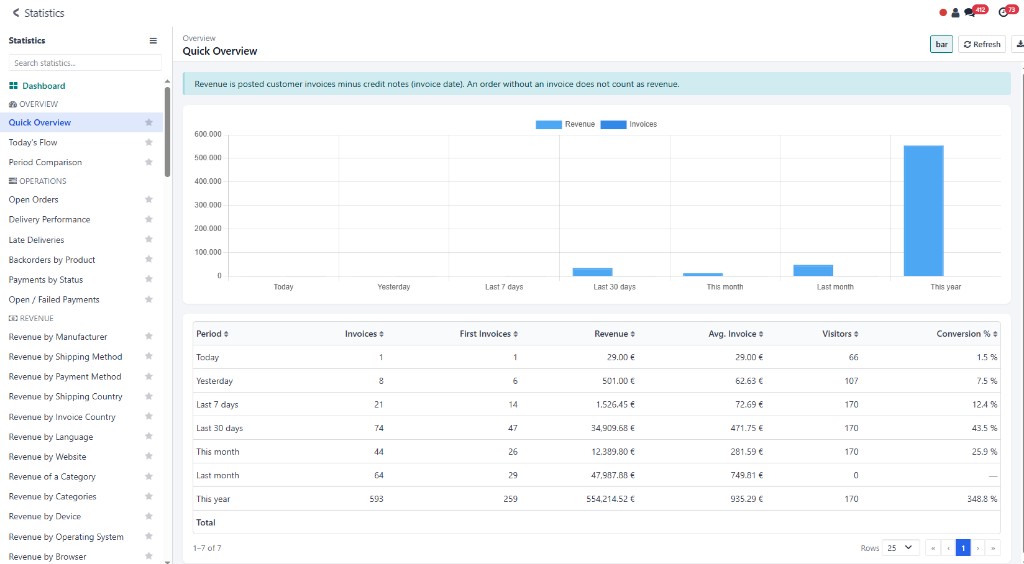Star the Delivery Performance report
1024x564 pixels.
pos(149,219)
